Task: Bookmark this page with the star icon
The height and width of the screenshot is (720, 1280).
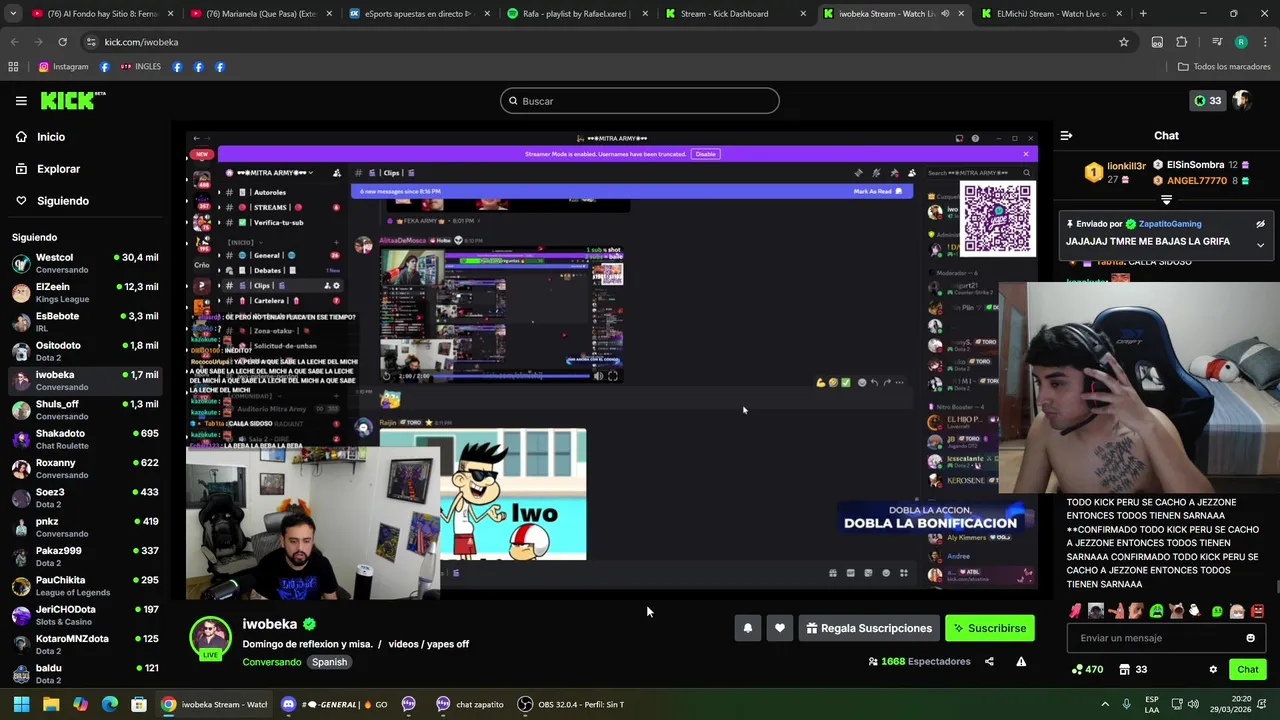Action: [x=1124, y=42]
